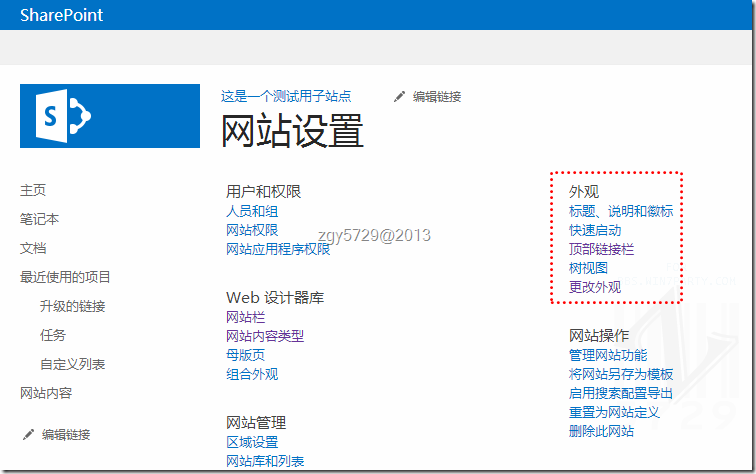
Task: Click the SharePoint site logo image
Action: [110, 116]
